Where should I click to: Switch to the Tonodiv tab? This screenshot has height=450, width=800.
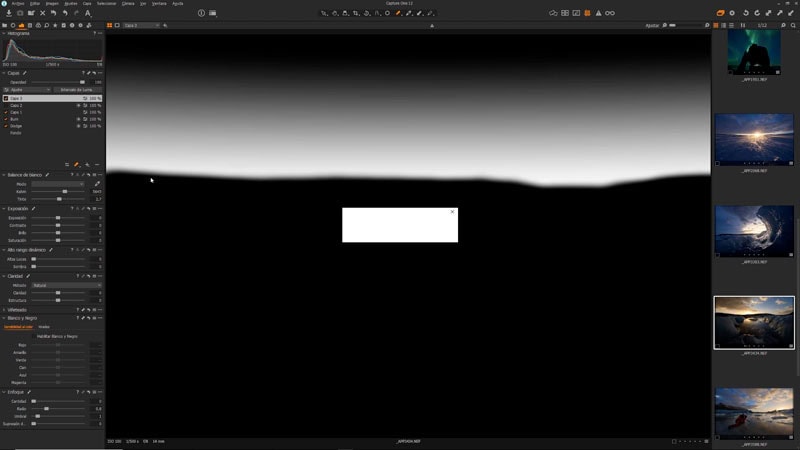click(44, 326)
